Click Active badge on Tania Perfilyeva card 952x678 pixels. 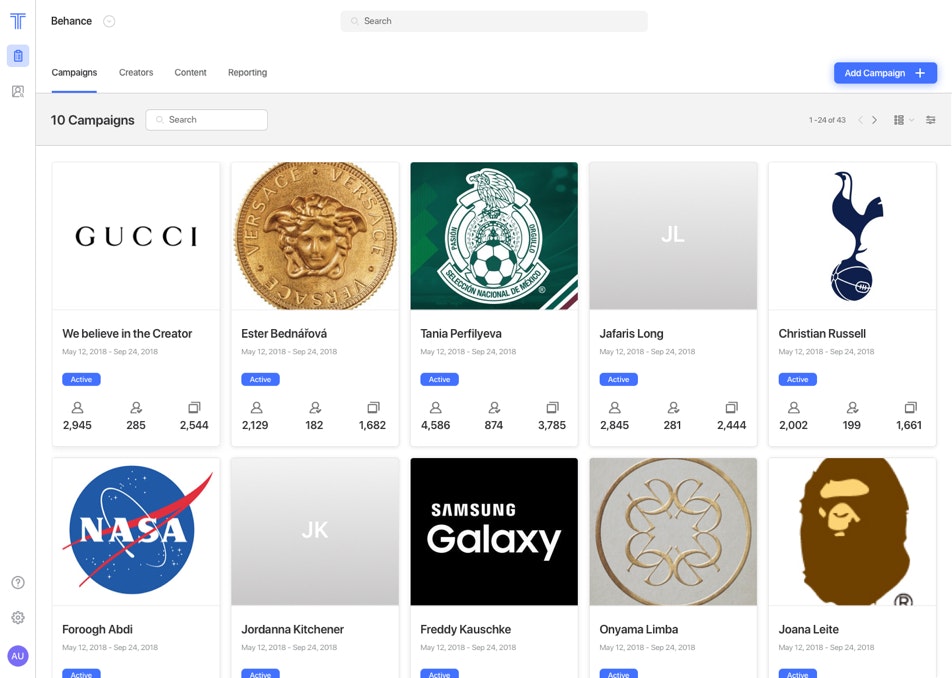(x=440, y=379)
